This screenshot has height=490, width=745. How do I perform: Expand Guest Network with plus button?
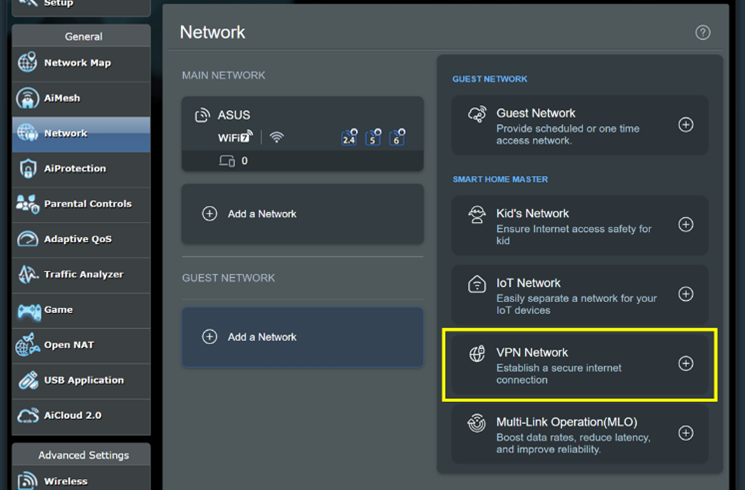click(x=686, y=125)
